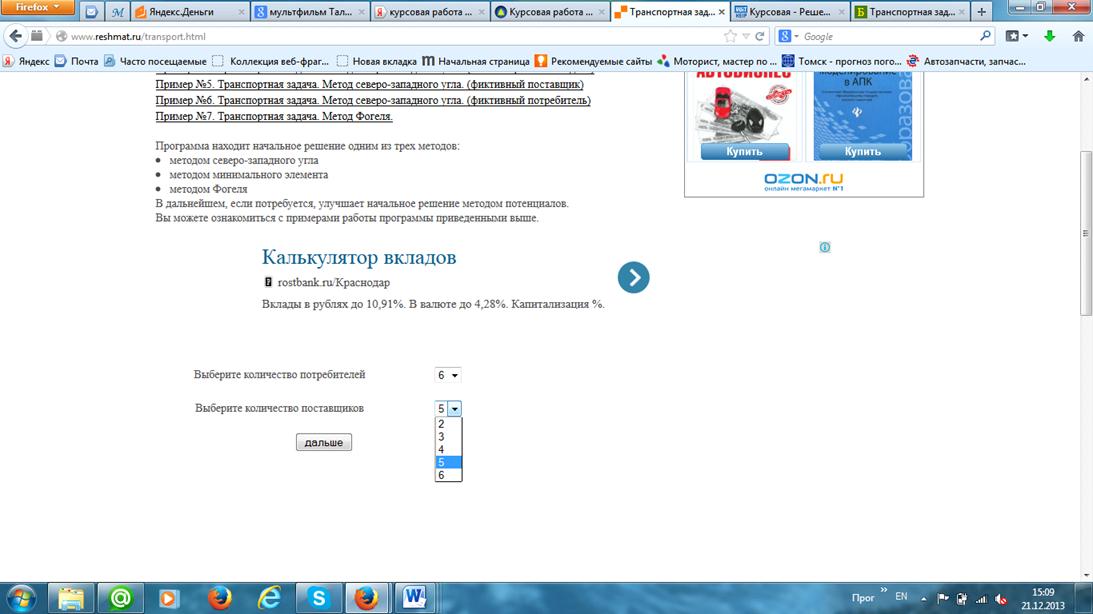Click the left Купить button in Ozon ad

[744, 151]
